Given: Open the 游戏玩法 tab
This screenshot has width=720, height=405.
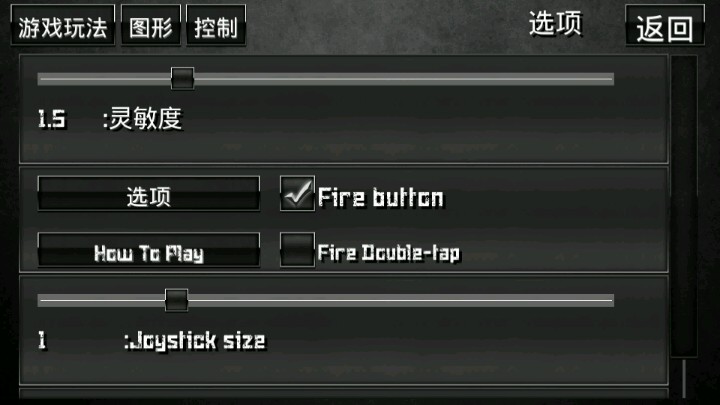Looking at the screenshot, I should [63, 26].
